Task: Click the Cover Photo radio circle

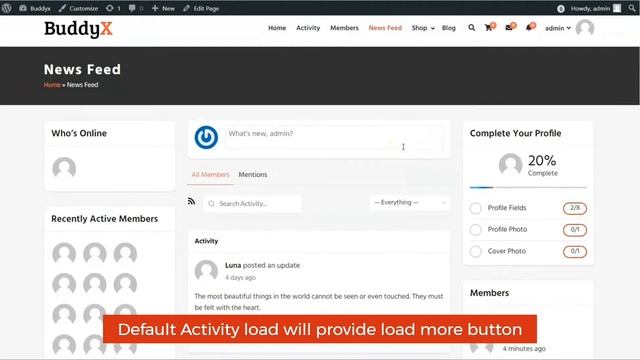Action: (476, 251)
